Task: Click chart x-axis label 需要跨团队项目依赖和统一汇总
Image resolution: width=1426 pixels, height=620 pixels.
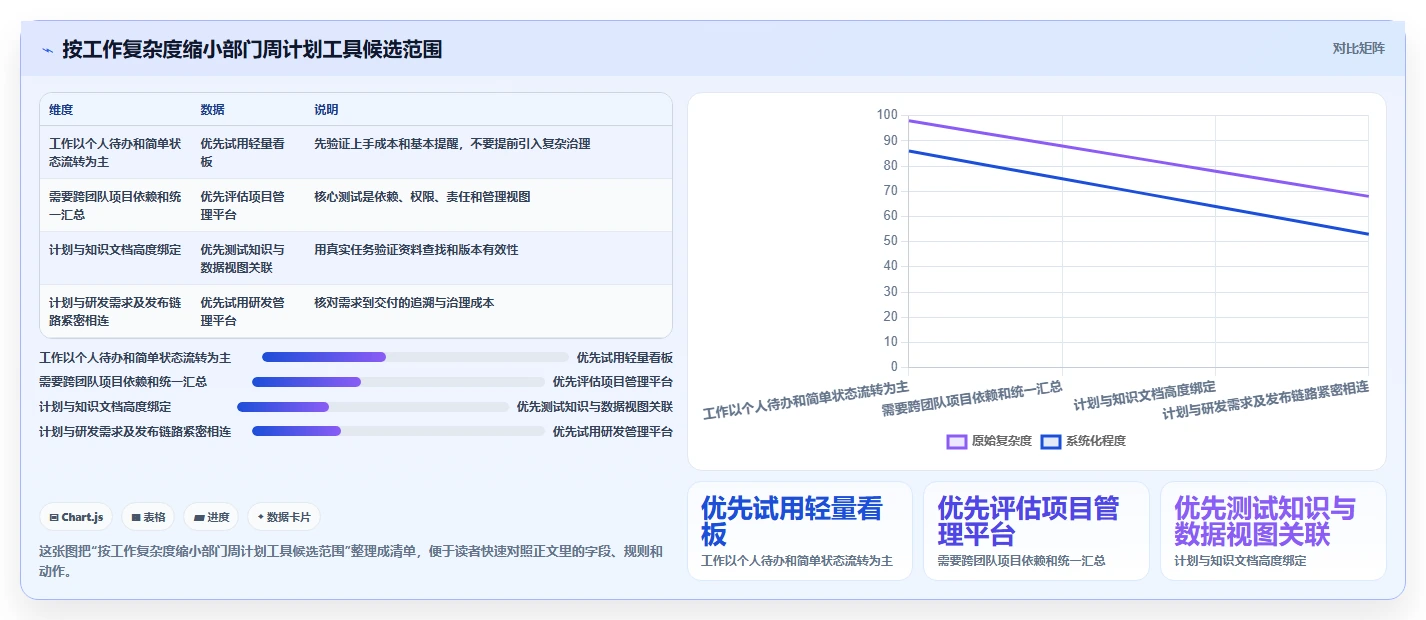Action: click(972, 398)
